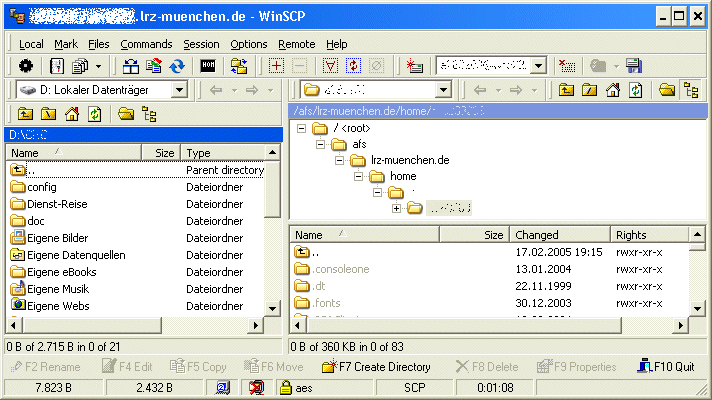Image resolution: width=712 pixels, height=400 pixels.
Task: Select the .consoleone remote folder
Action: click(341, 269)
